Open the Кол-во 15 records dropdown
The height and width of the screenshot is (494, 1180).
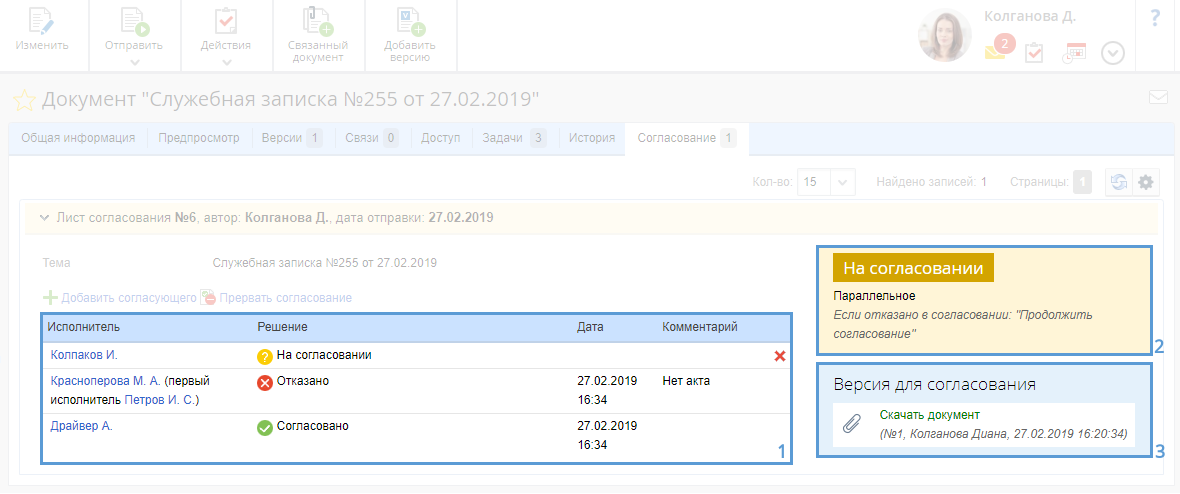pyautogui.click(x=826, y=181)
